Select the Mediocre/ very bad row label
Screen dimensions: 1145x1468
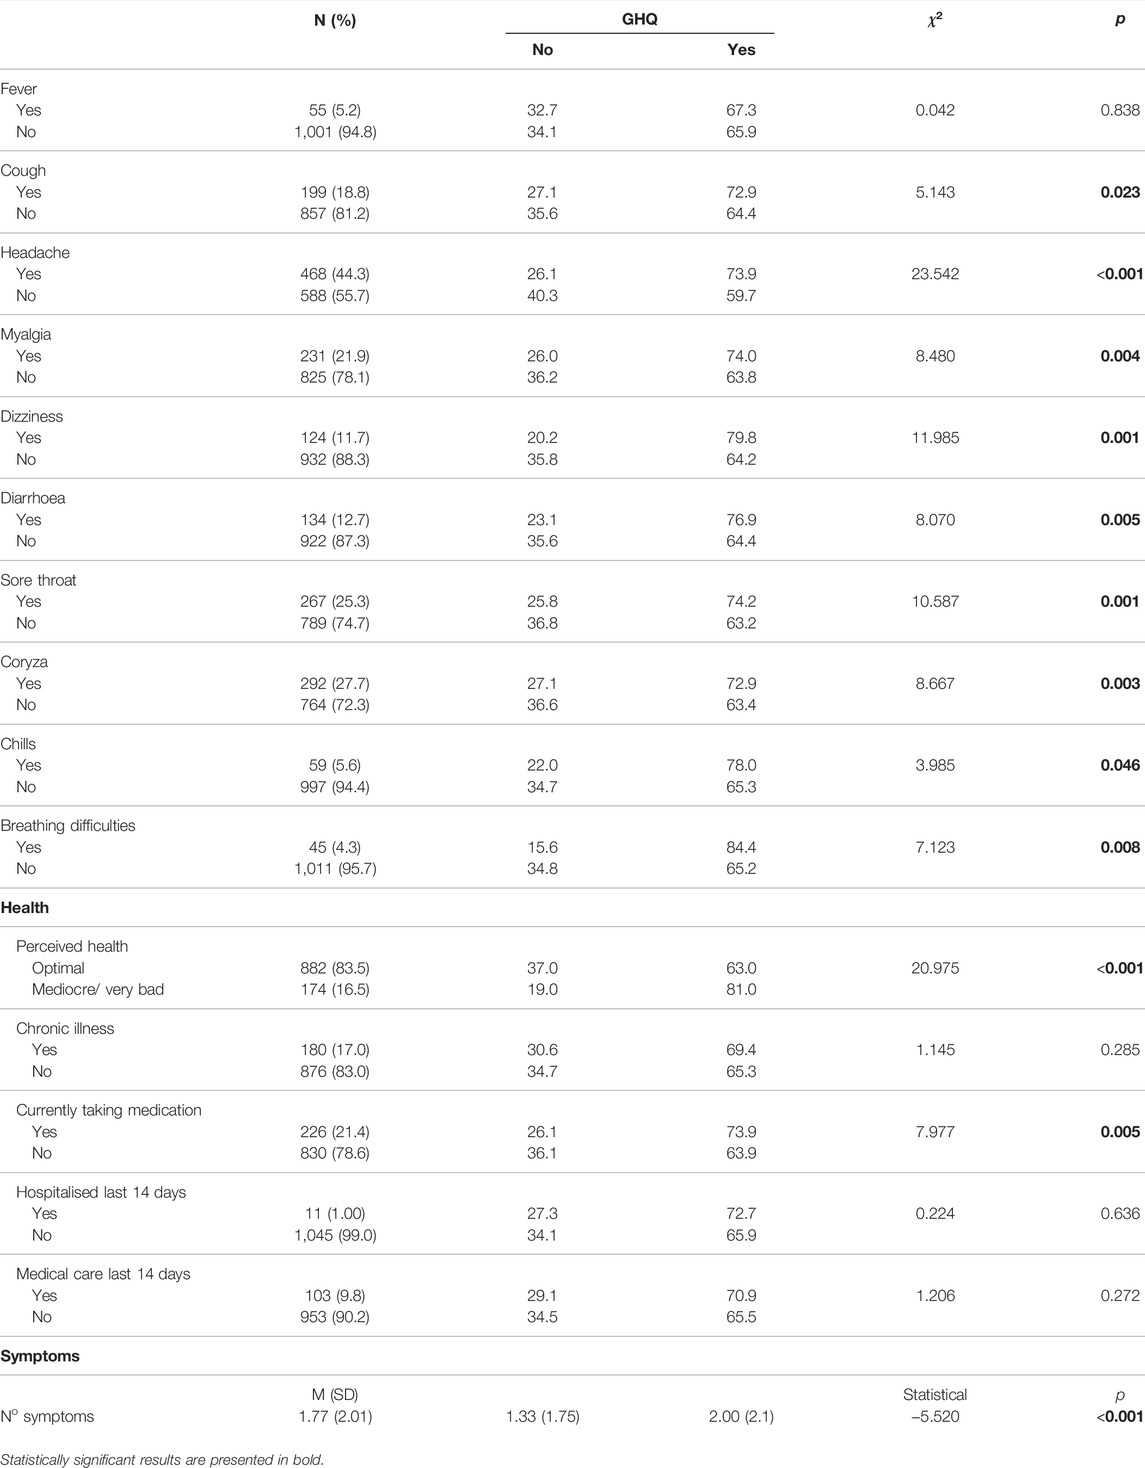click(98, 990)
